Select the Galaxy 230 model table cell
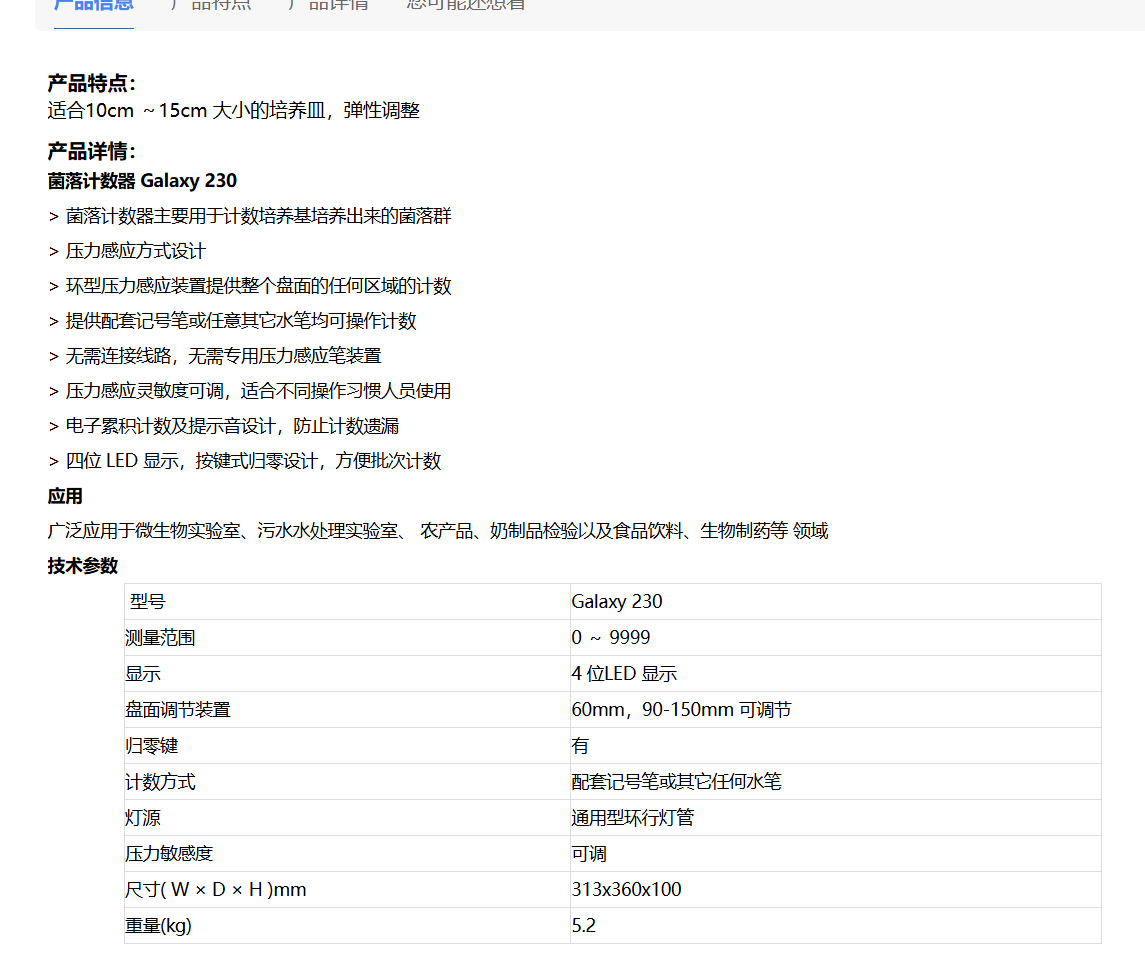 tap(617, 602)
